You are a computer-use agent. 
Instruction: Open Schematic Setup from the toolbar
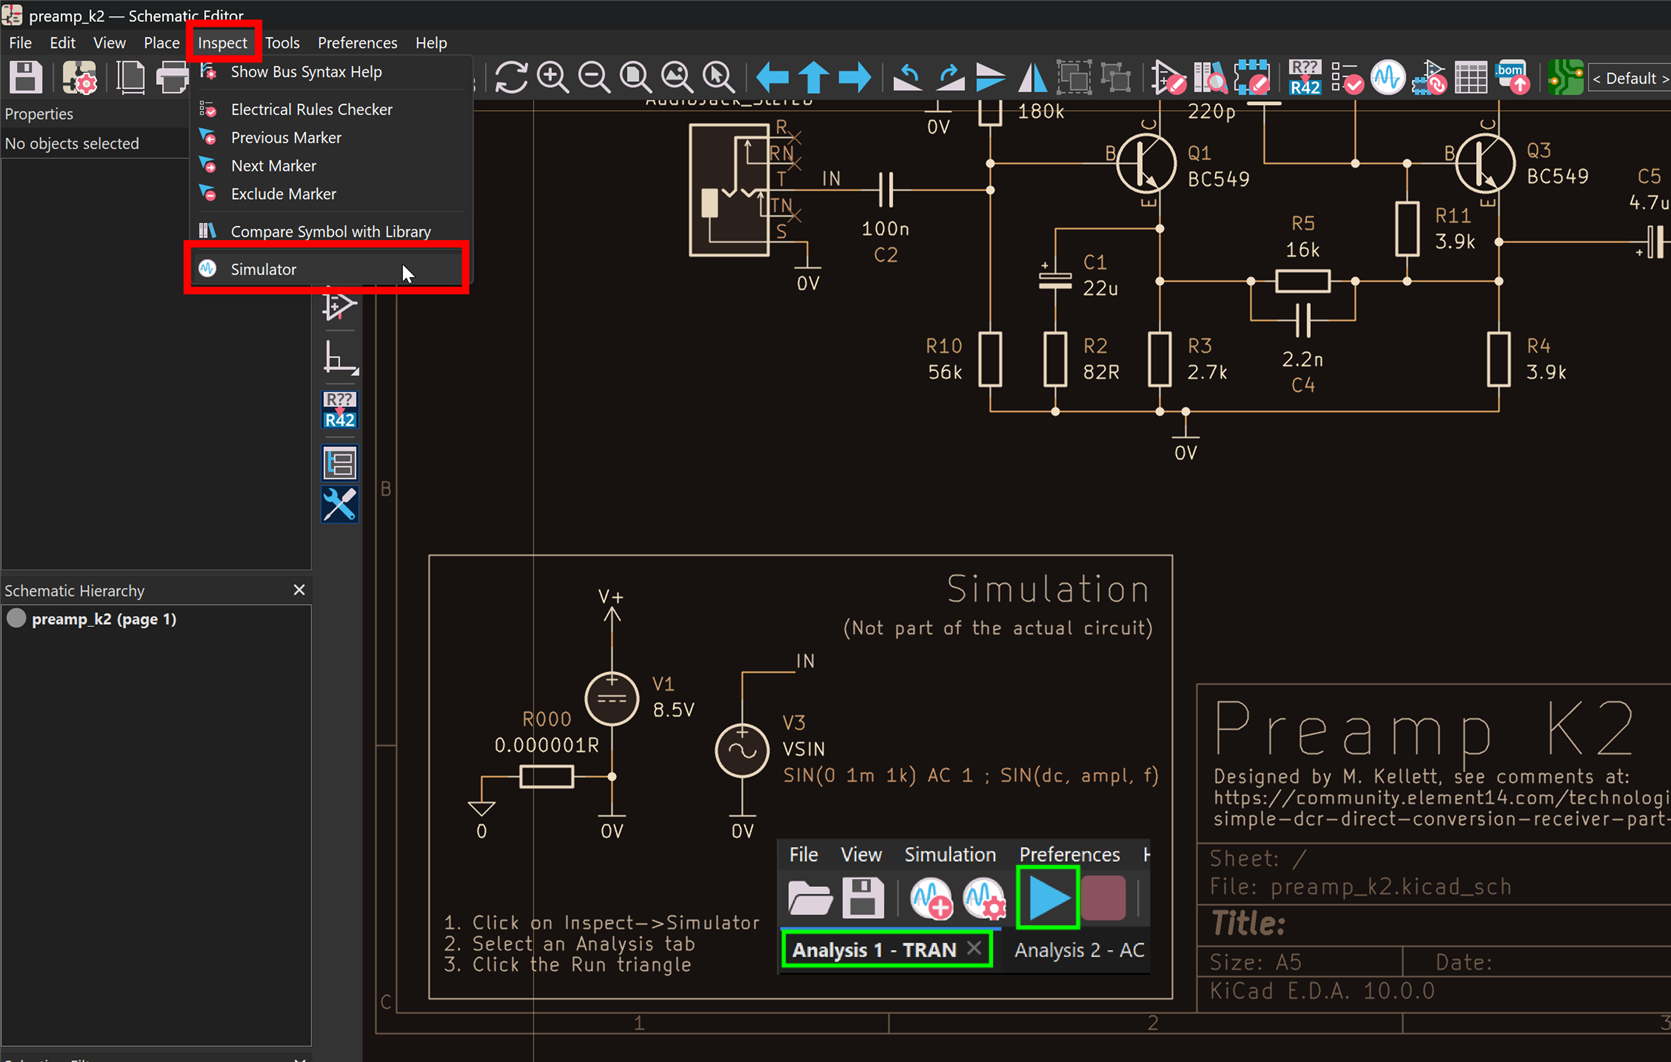79,77
